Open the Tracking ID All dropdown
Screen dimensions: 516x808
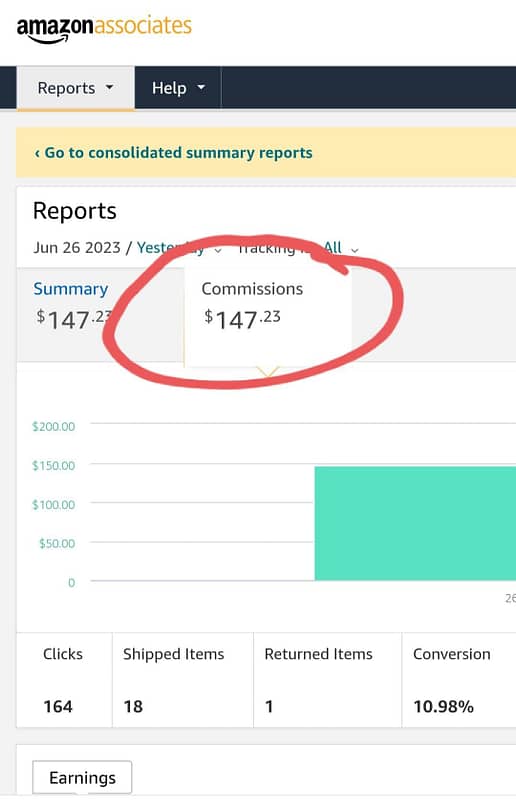point(297,248)
